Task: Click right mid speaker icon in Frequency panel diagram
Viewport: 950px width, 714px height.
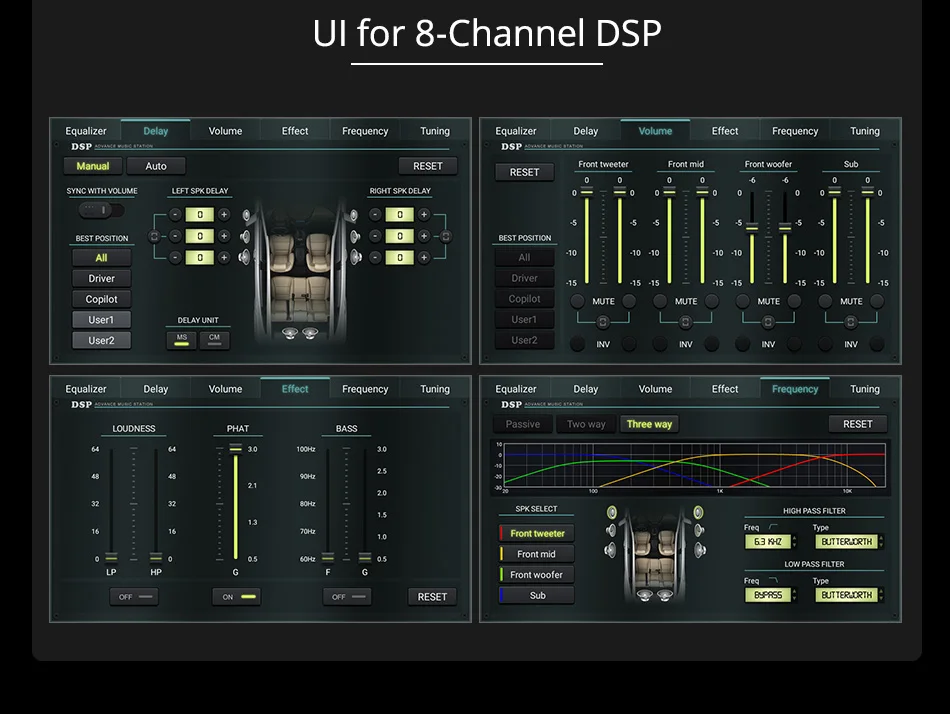Action: 699,530
